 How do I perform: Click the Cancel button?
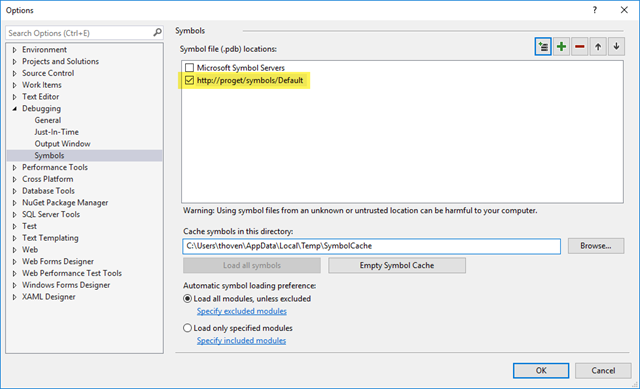click(x=603, y=371)
